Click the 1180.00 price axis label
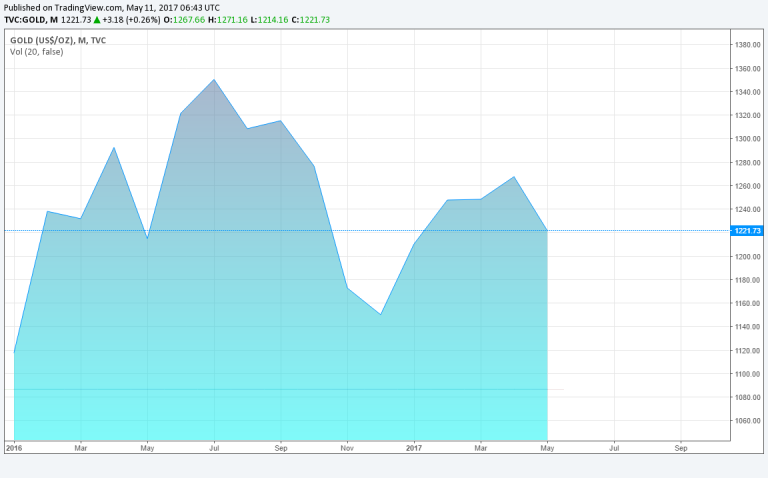 (747, 280)
